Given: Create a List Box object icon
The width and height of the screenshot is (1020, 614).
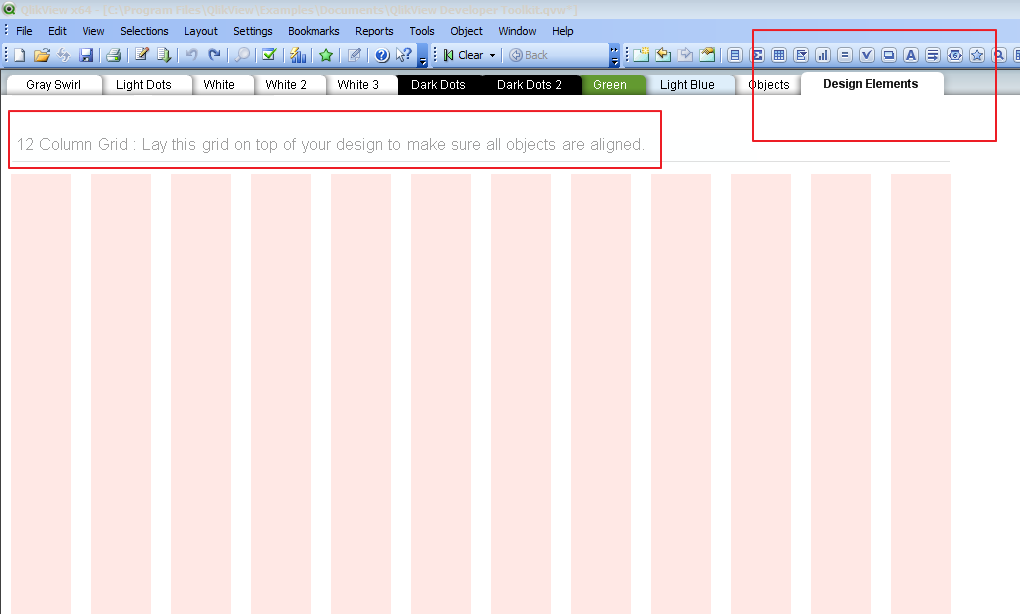Looking at the screenshot, I should 735,55.
